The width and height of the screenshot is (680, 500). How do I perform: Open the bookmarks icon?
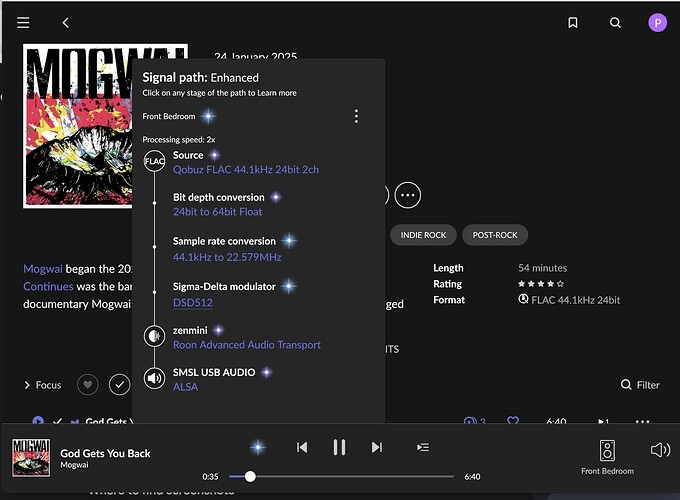572,23
